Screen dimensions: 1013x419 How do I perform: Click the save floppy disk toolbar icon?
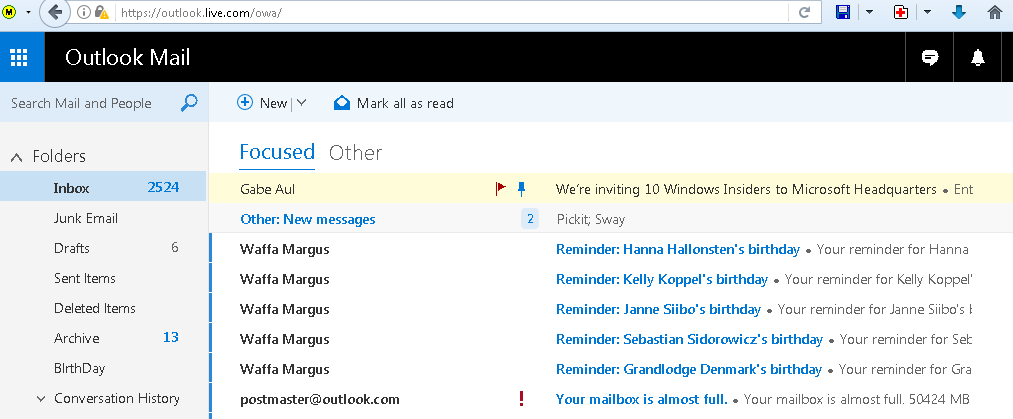[843, 13]
